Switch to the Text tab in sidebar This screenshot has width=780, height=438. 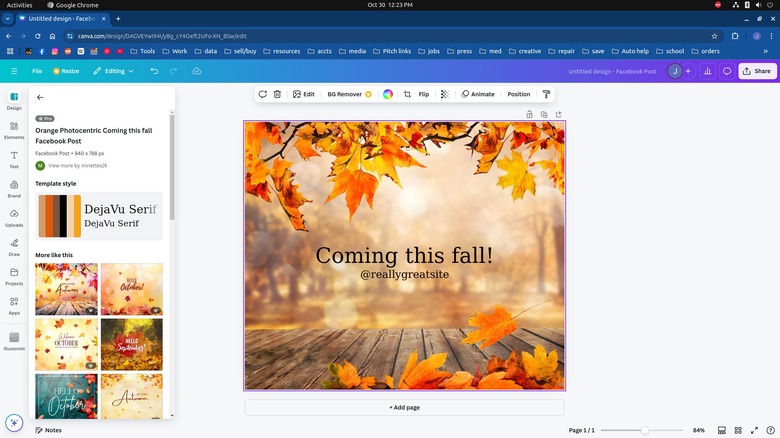[14, 159]
